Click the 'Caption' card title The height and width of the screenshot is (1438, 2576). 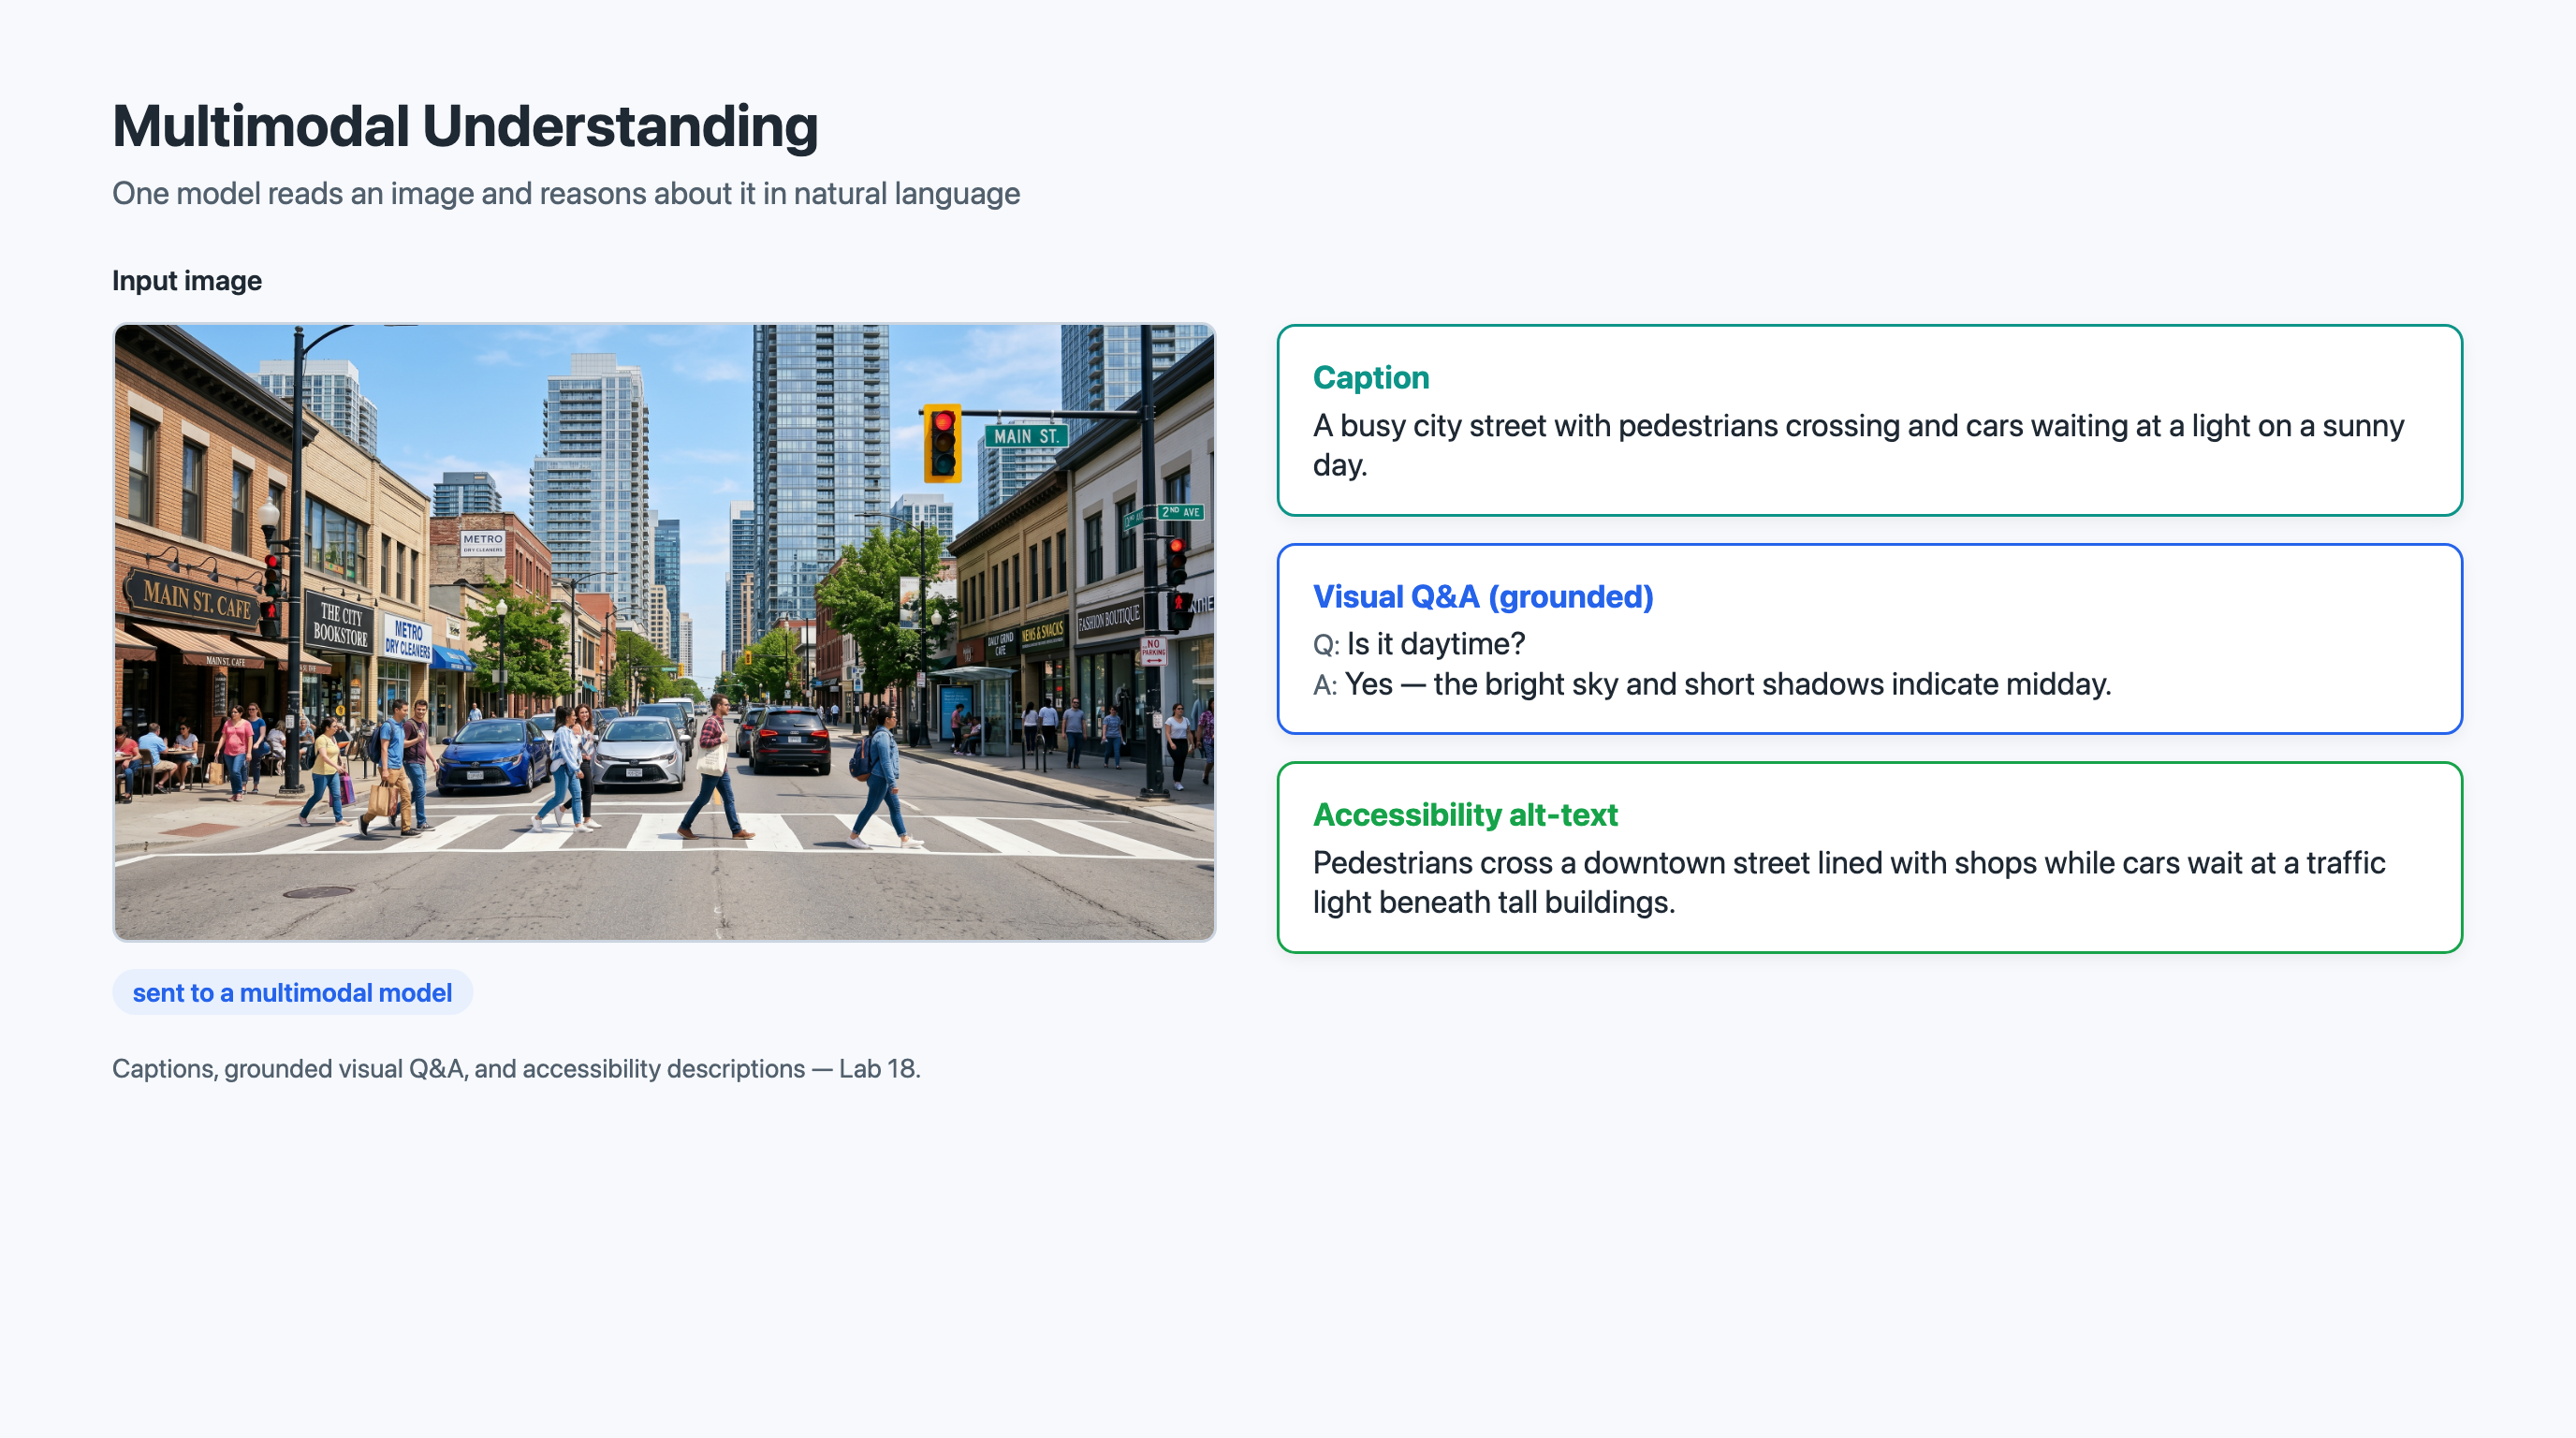click(x=1371, y=377)
